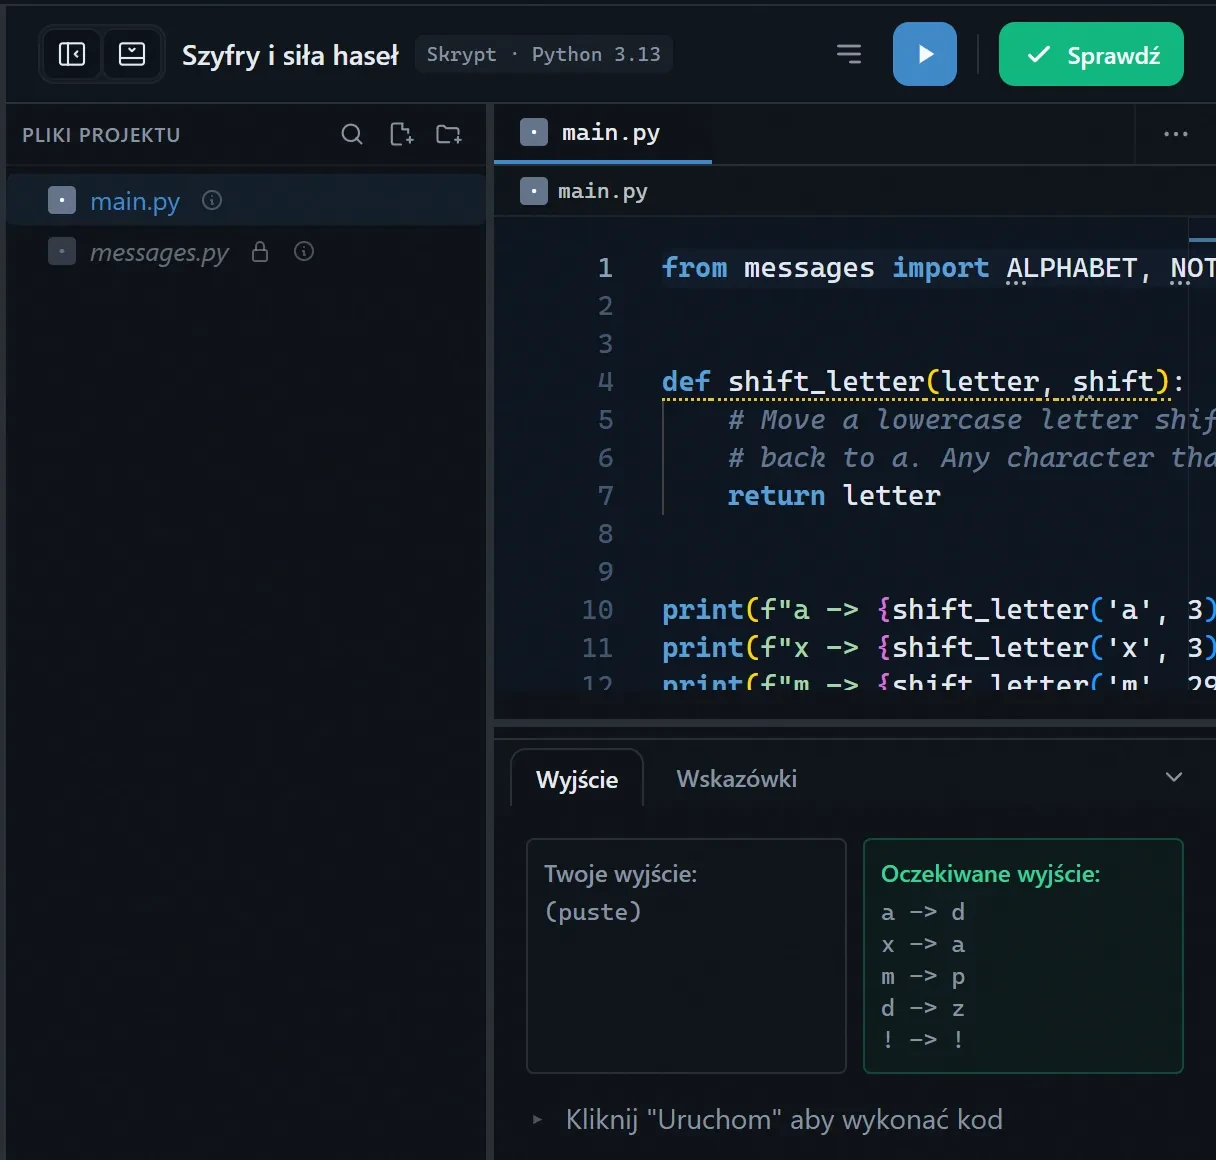Image resolution: width=1216 pixels, height=1160 pixels.
Task: Collapse the output panel with chevron
Action: click(x=1174, y=777)
